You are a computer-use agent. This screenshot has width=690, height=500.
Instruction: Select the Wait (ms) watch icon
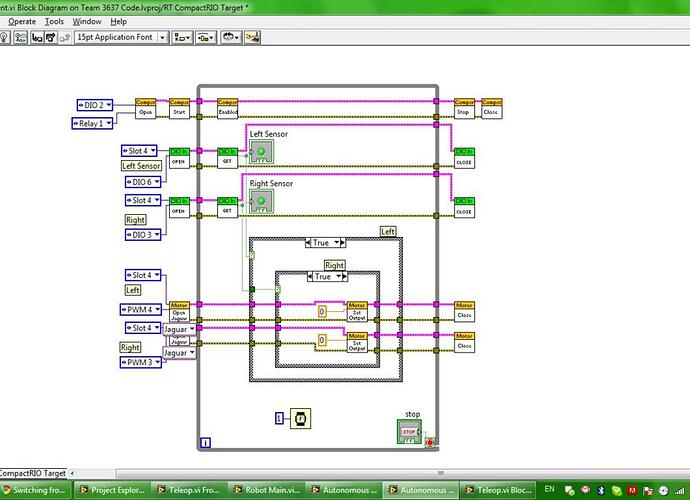point(301,419)
